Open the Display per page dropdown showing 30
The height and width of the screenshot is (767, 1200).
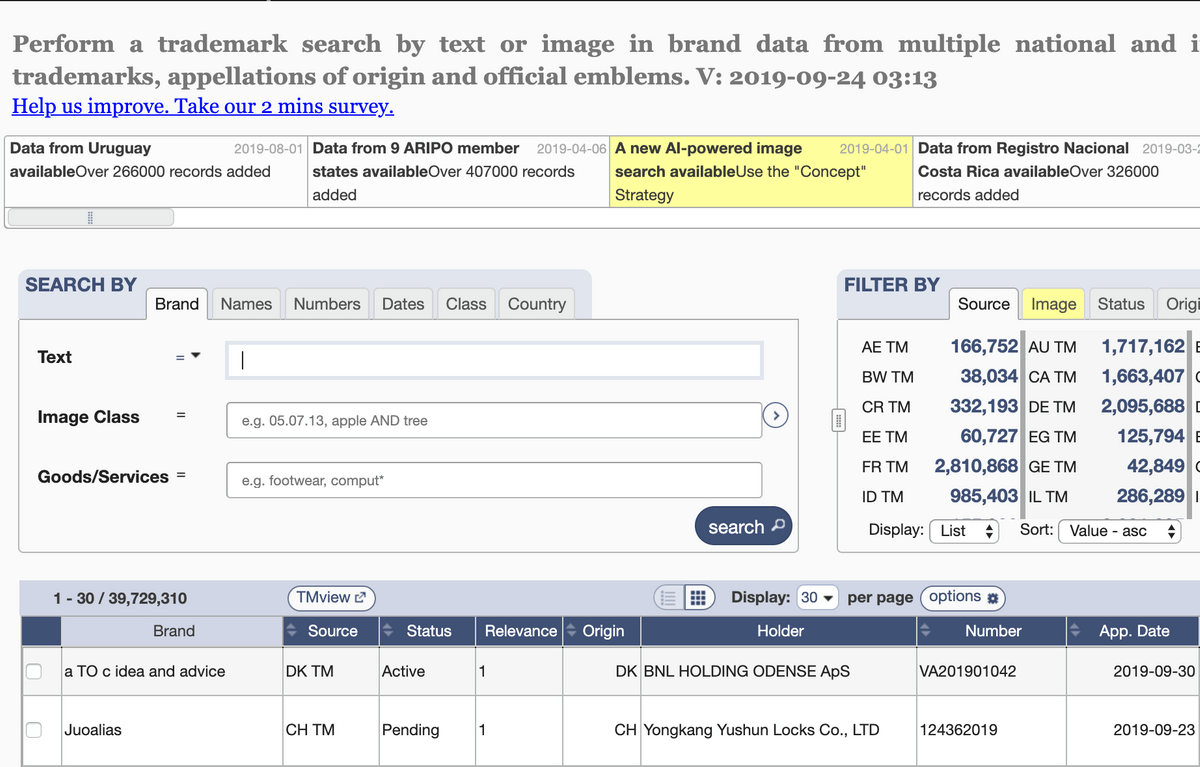[820, 597]
